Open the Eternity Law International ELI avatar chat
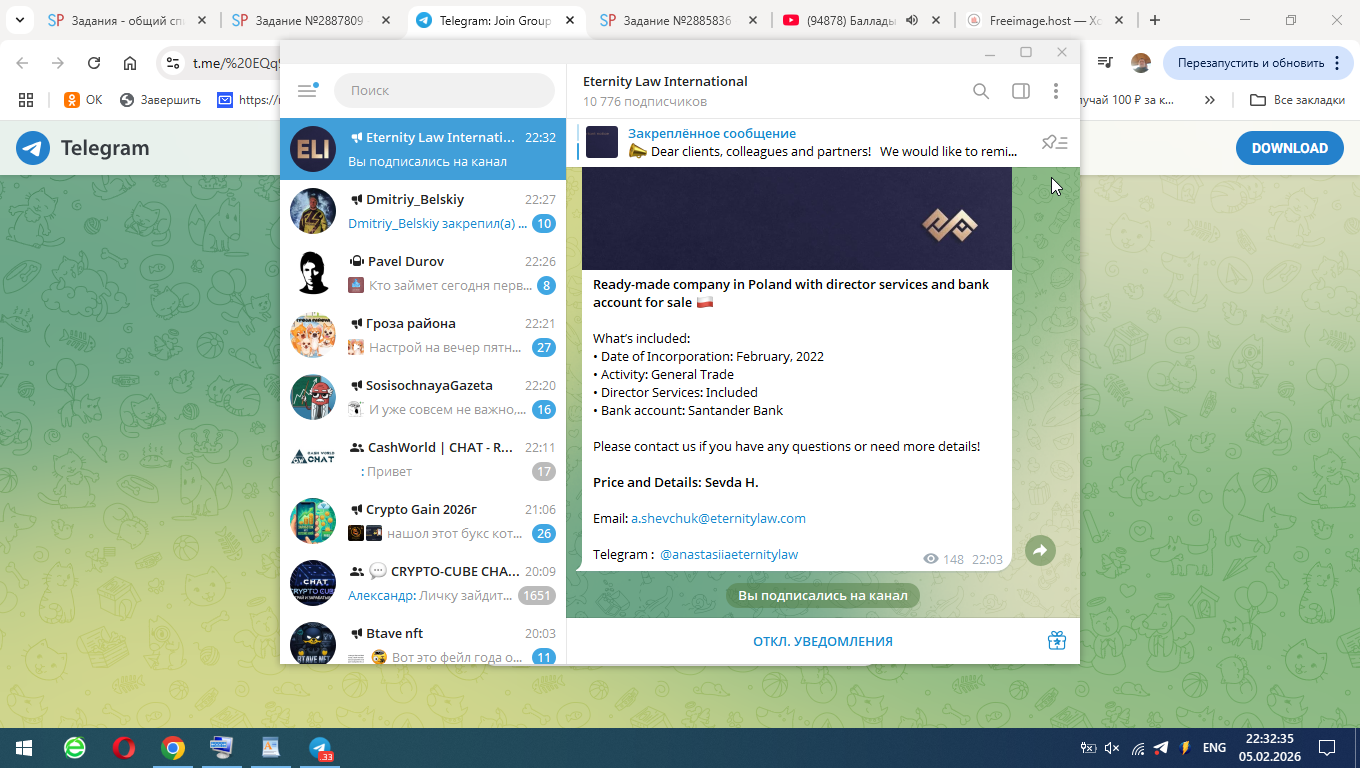This screenshot has width=1360, height=768. pos(313,149)
